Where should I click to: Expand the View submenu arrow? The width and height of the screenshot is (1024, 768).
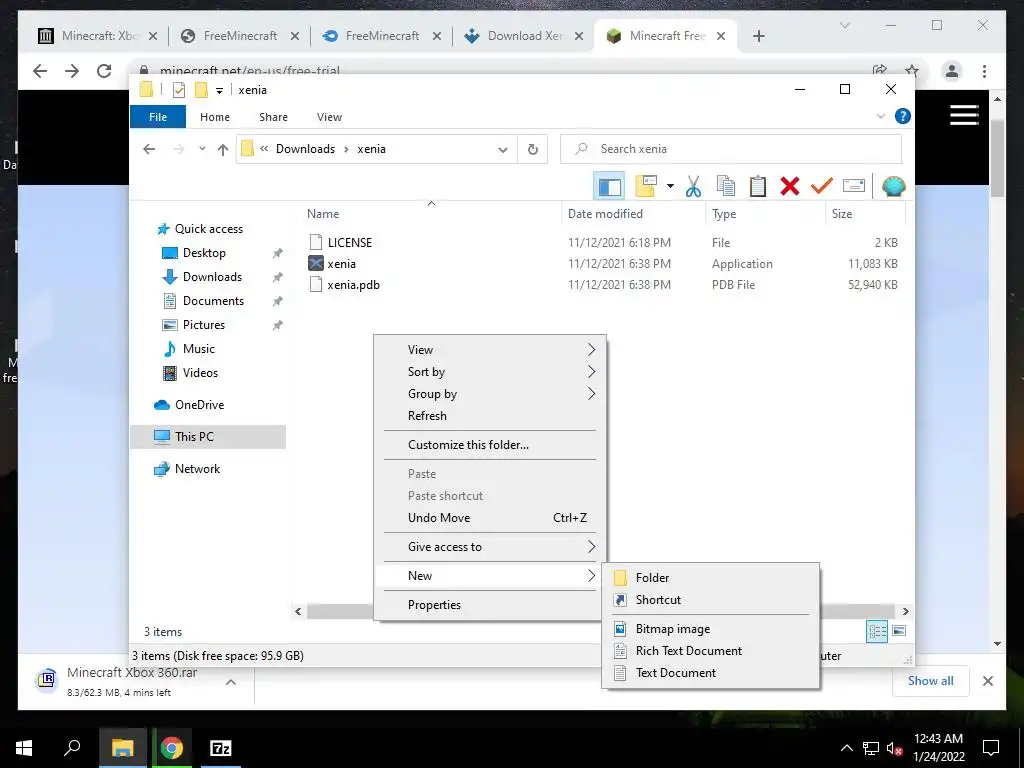click(x=591, y=349)
